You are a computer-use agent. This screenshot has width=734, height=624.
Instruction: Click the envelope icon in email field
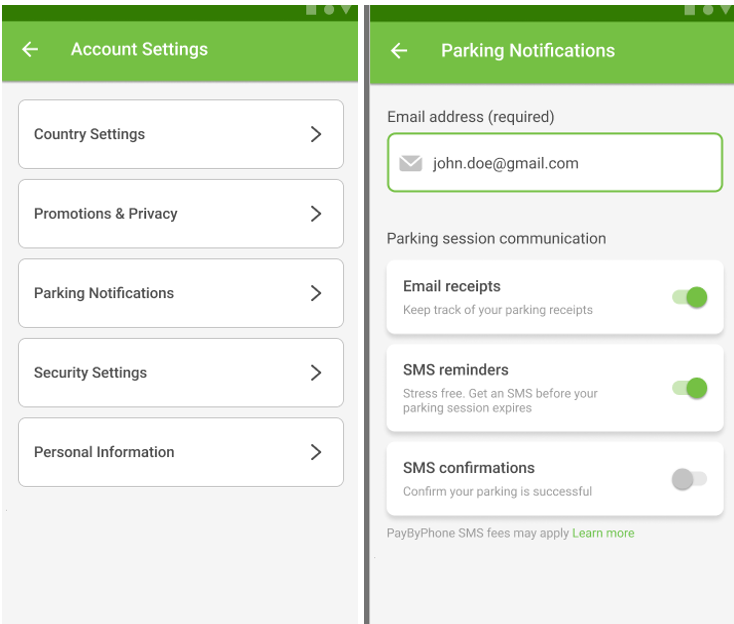[x=411, y=163]
